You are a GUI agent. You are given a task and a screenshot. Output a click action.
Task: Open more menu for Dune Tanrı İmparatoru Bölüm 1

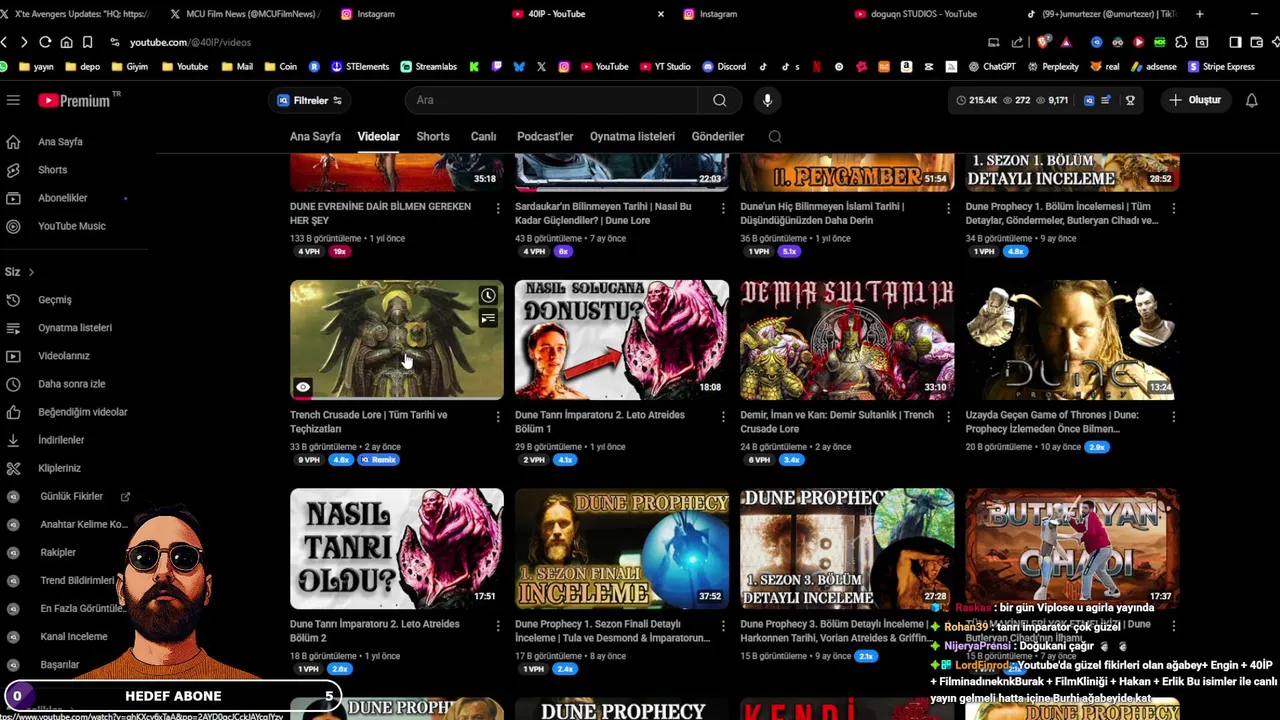[723, 416]
